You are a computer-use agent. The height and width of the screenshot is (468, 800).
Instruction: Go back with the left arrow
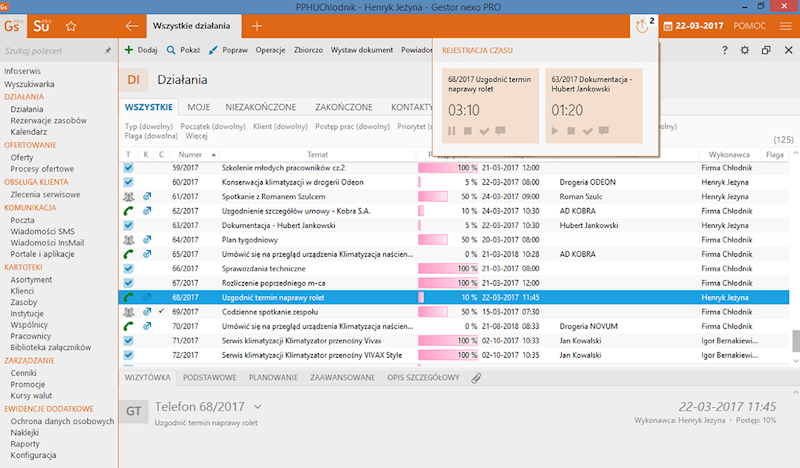click(x=132, y=26)
